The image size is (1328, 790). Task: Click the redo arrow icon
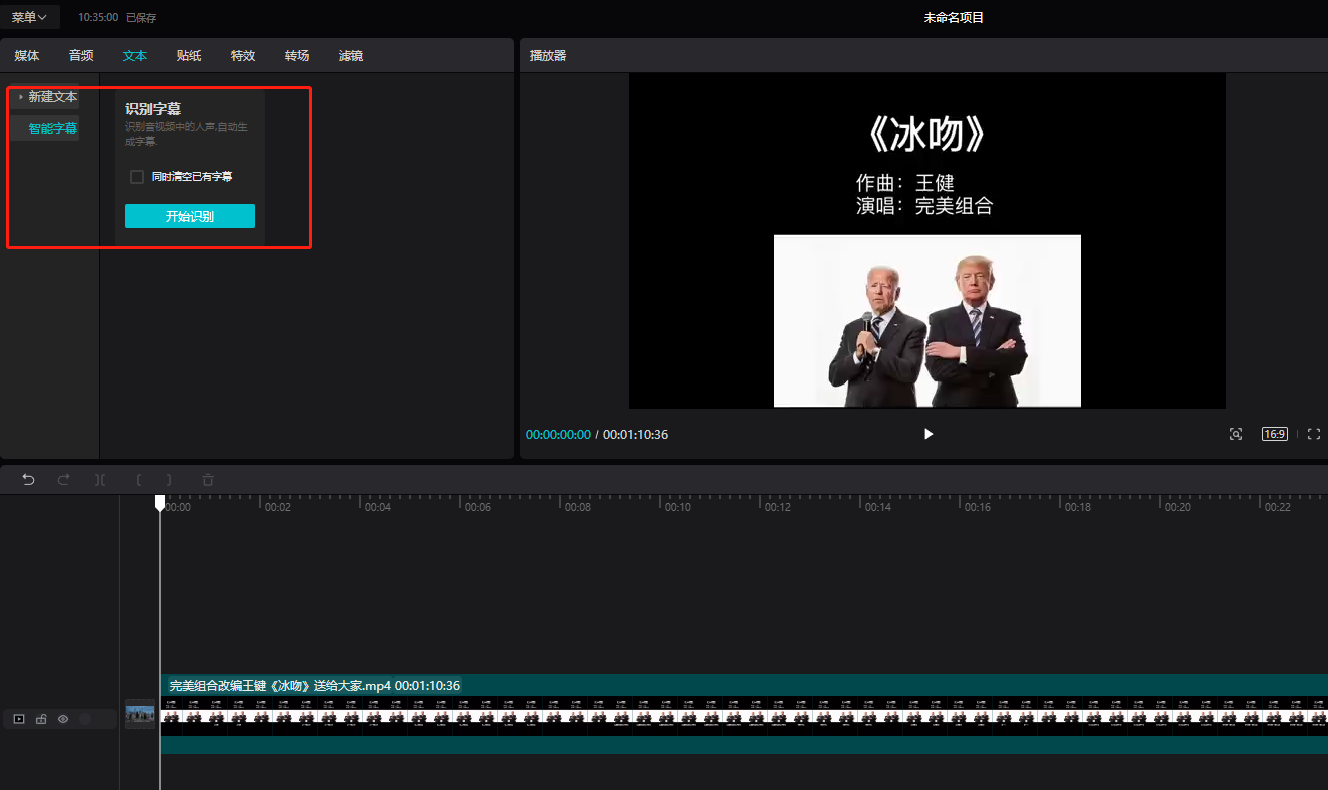[x=64, y=480]
